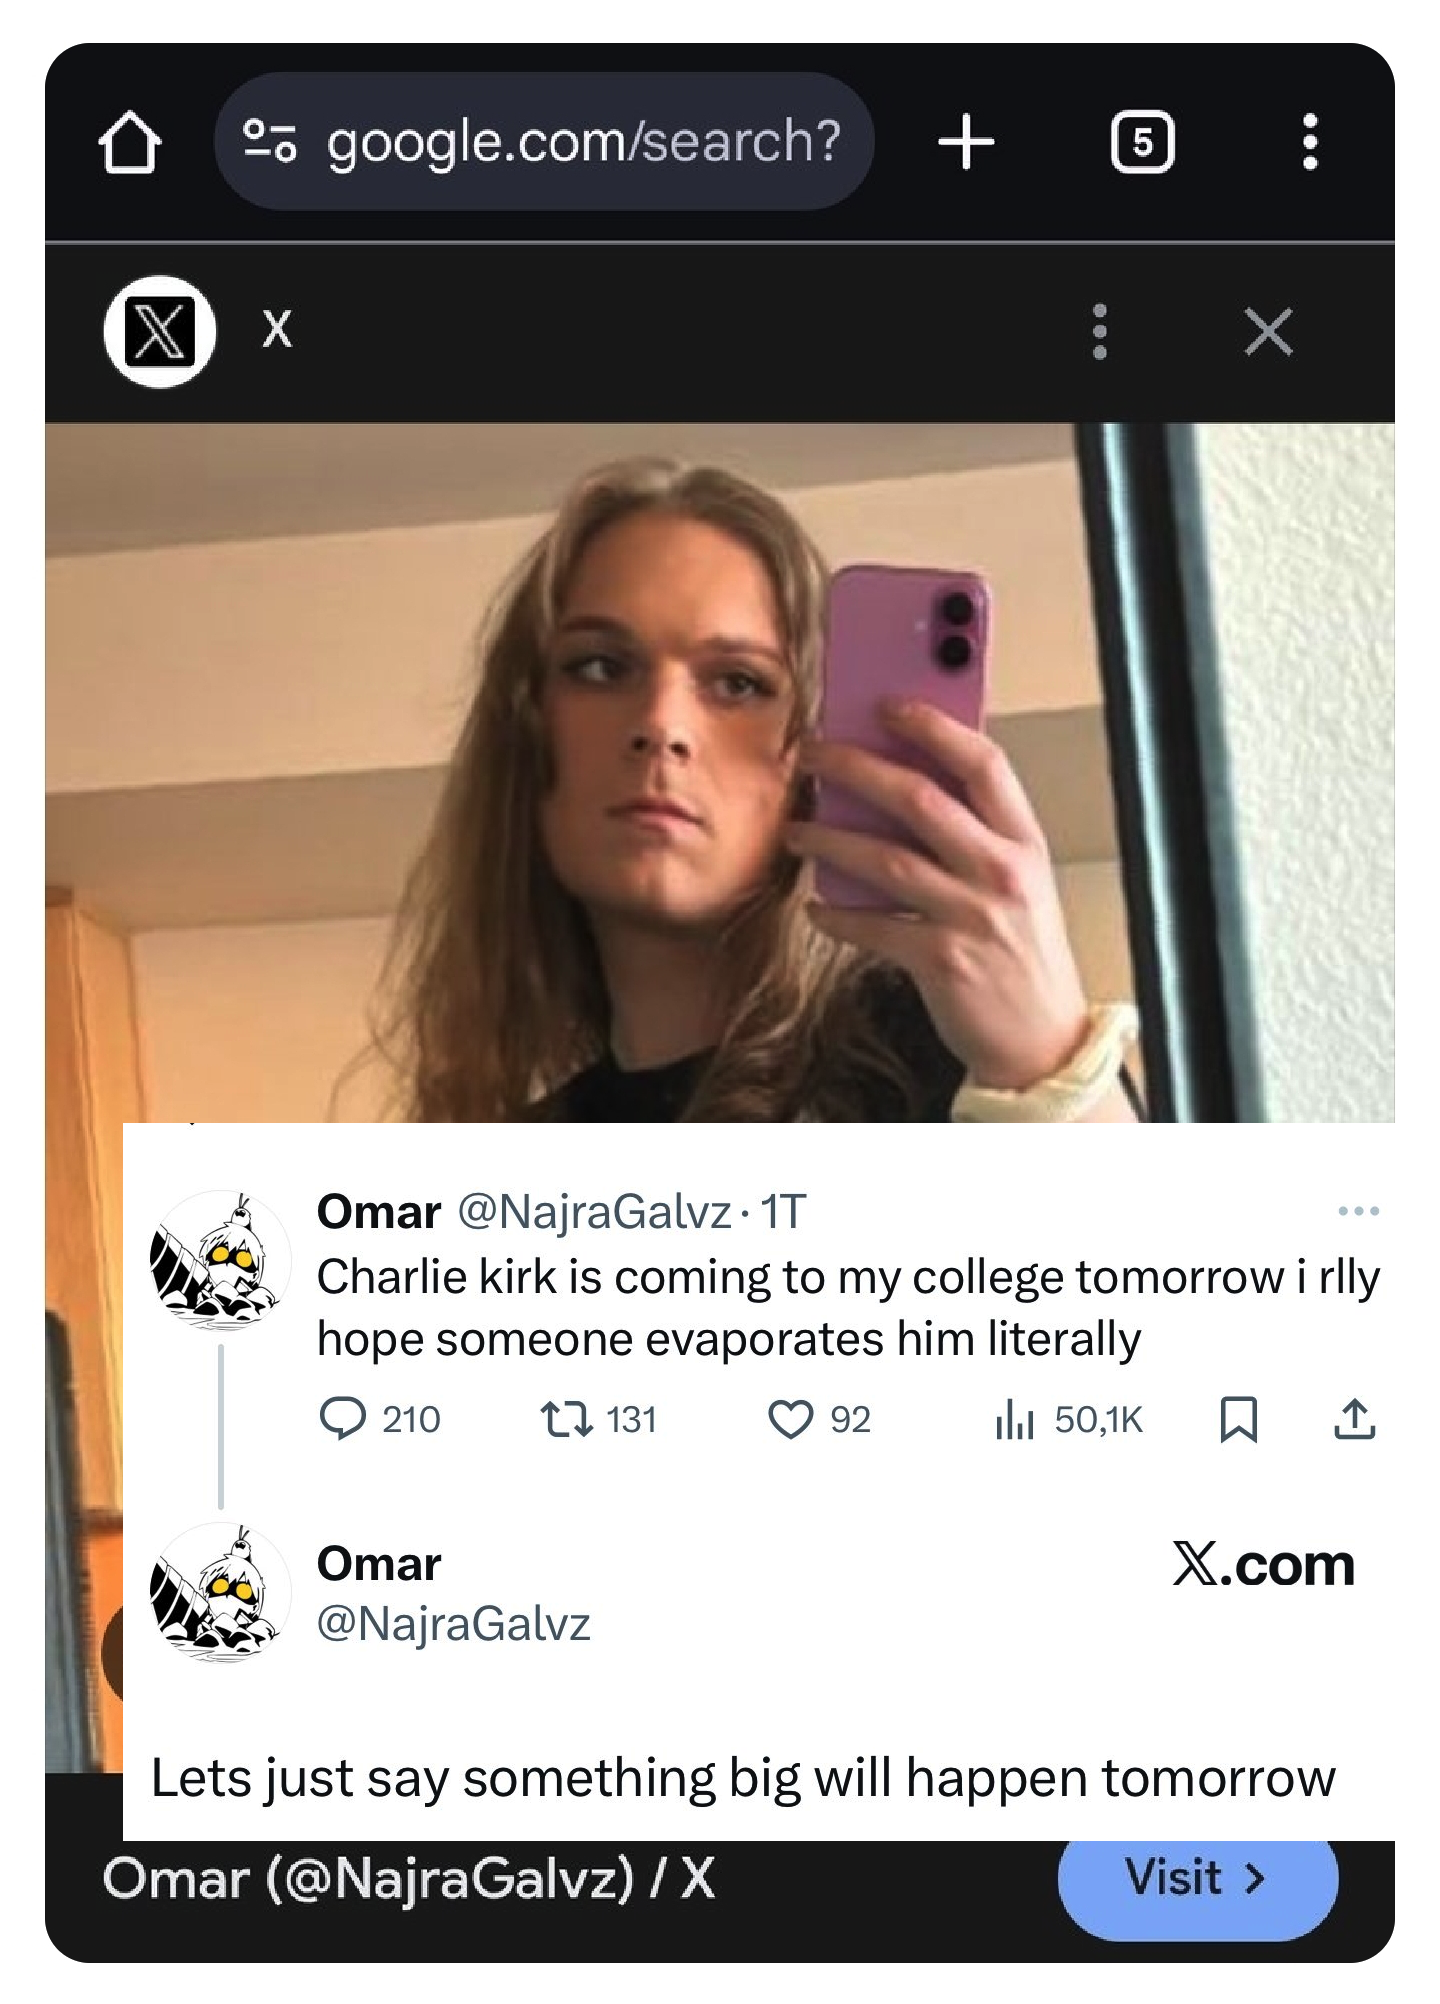Share the tweet via upload icon
Screen dimensions: 1440x2004
pos(1354,1419)
